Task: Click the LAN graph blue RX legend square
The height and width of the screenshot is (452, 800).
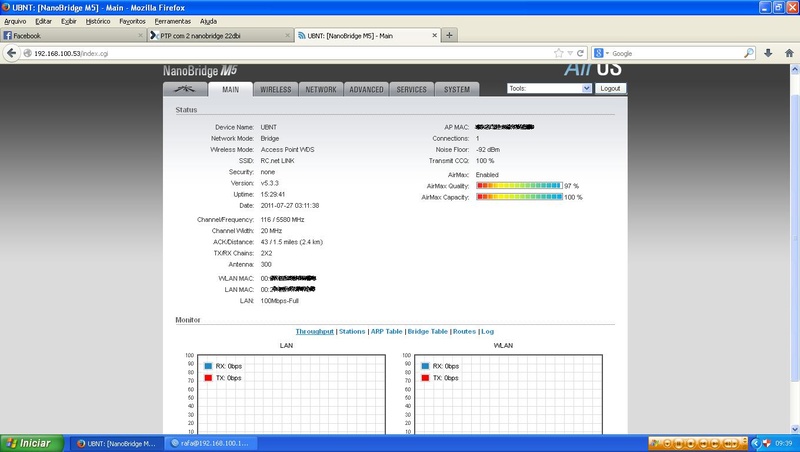Action: point(208,366)
